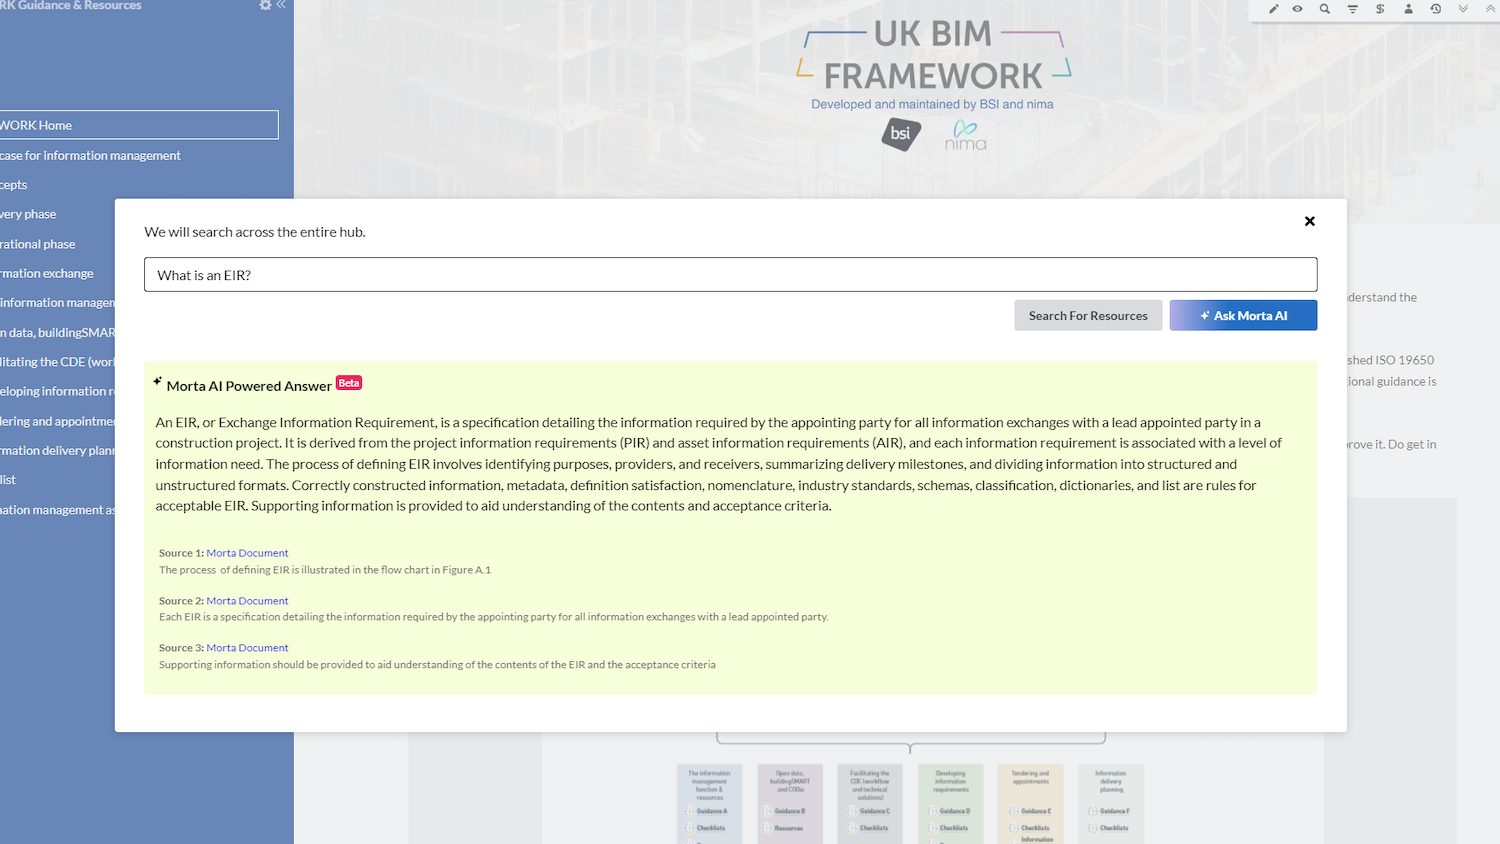The height and width of the screenshot is (844, 1500).
Task: Collapse the sidebar with the double-left chevron
Action: pyautogui.click(x=280, y=5)
